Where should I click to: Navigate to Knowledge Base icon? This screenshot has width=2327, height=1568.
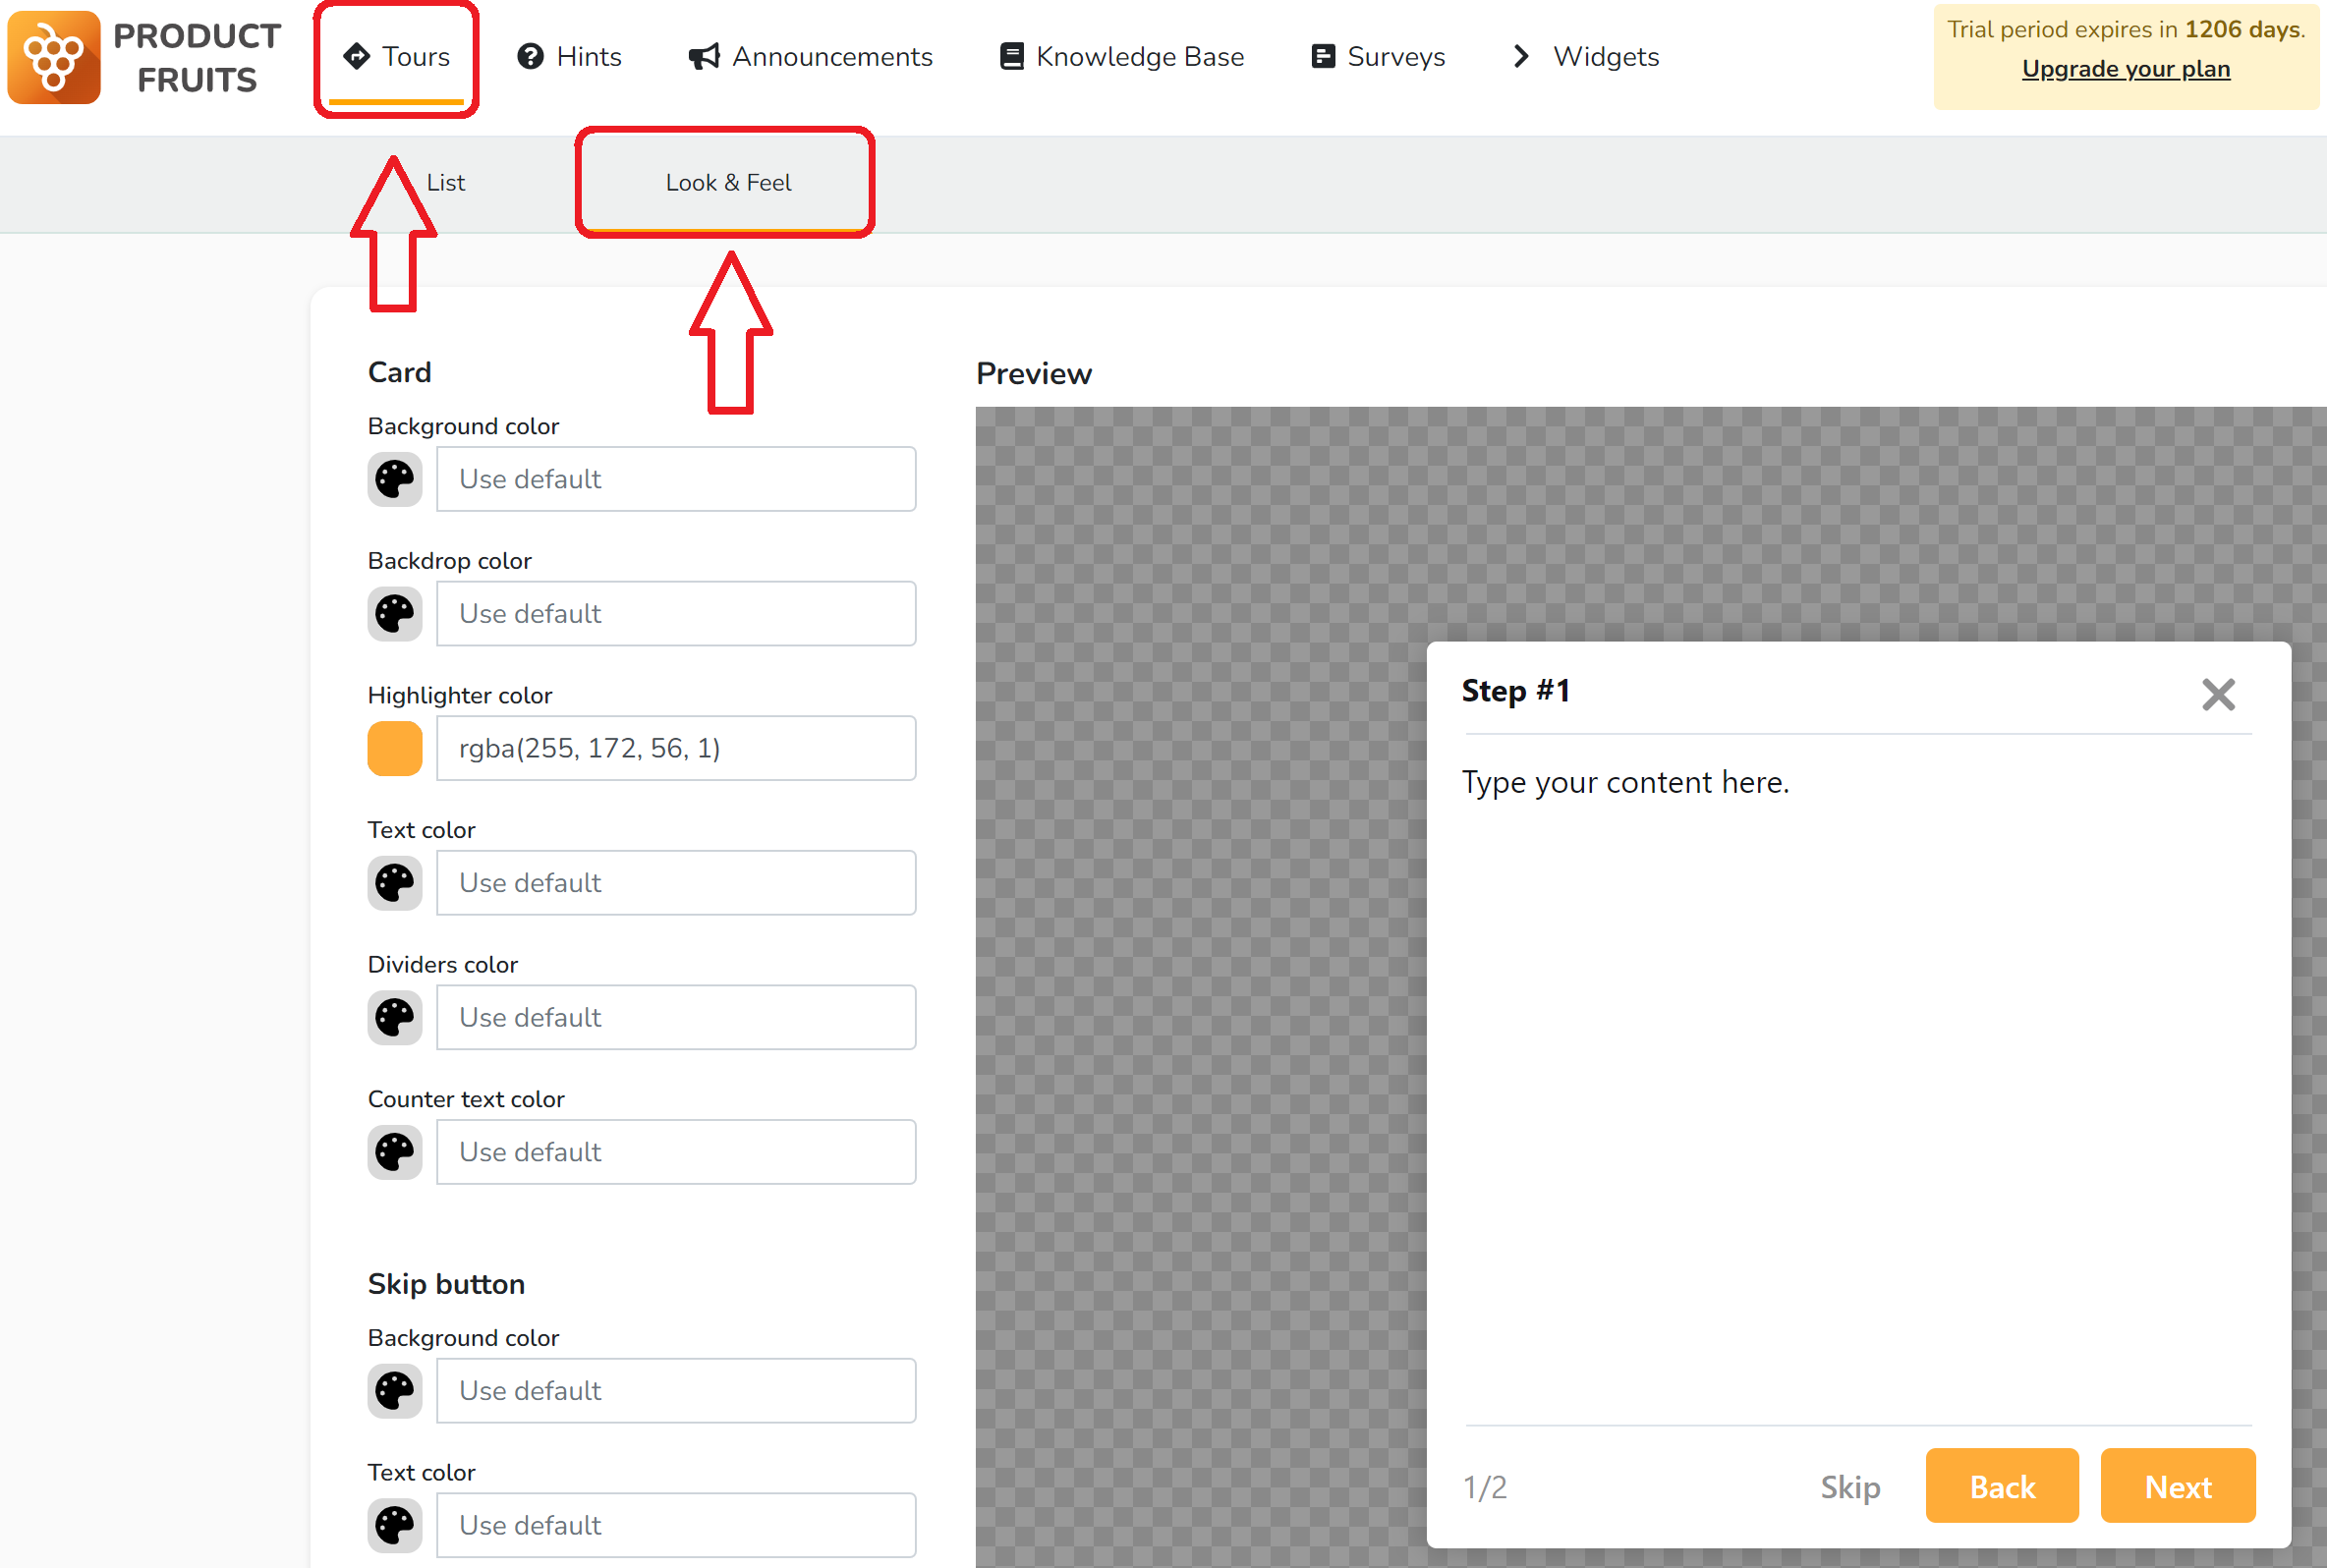click(1009, 56)
